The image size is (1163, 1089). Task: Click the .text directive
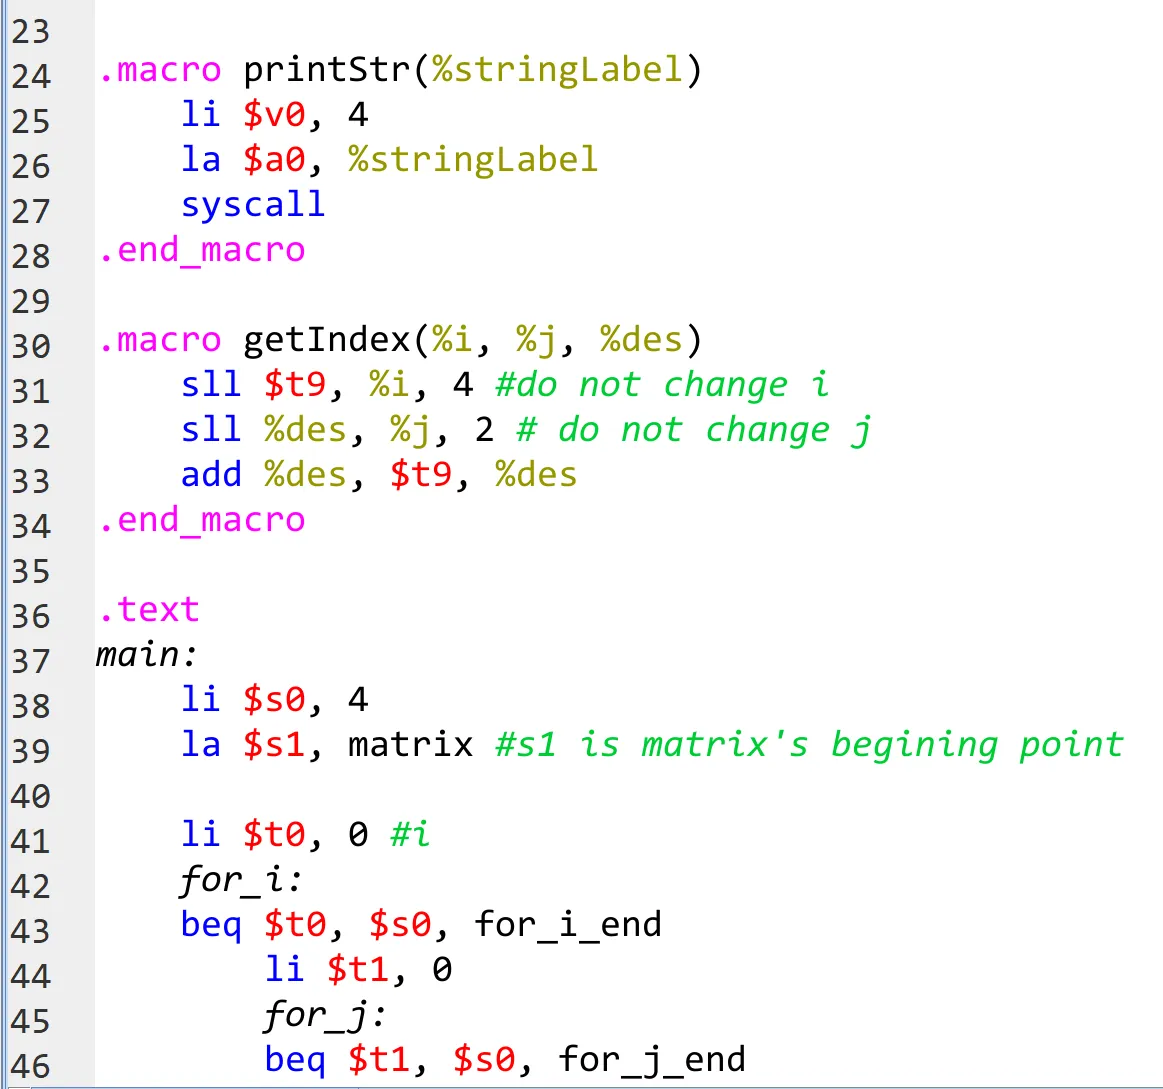148,610
